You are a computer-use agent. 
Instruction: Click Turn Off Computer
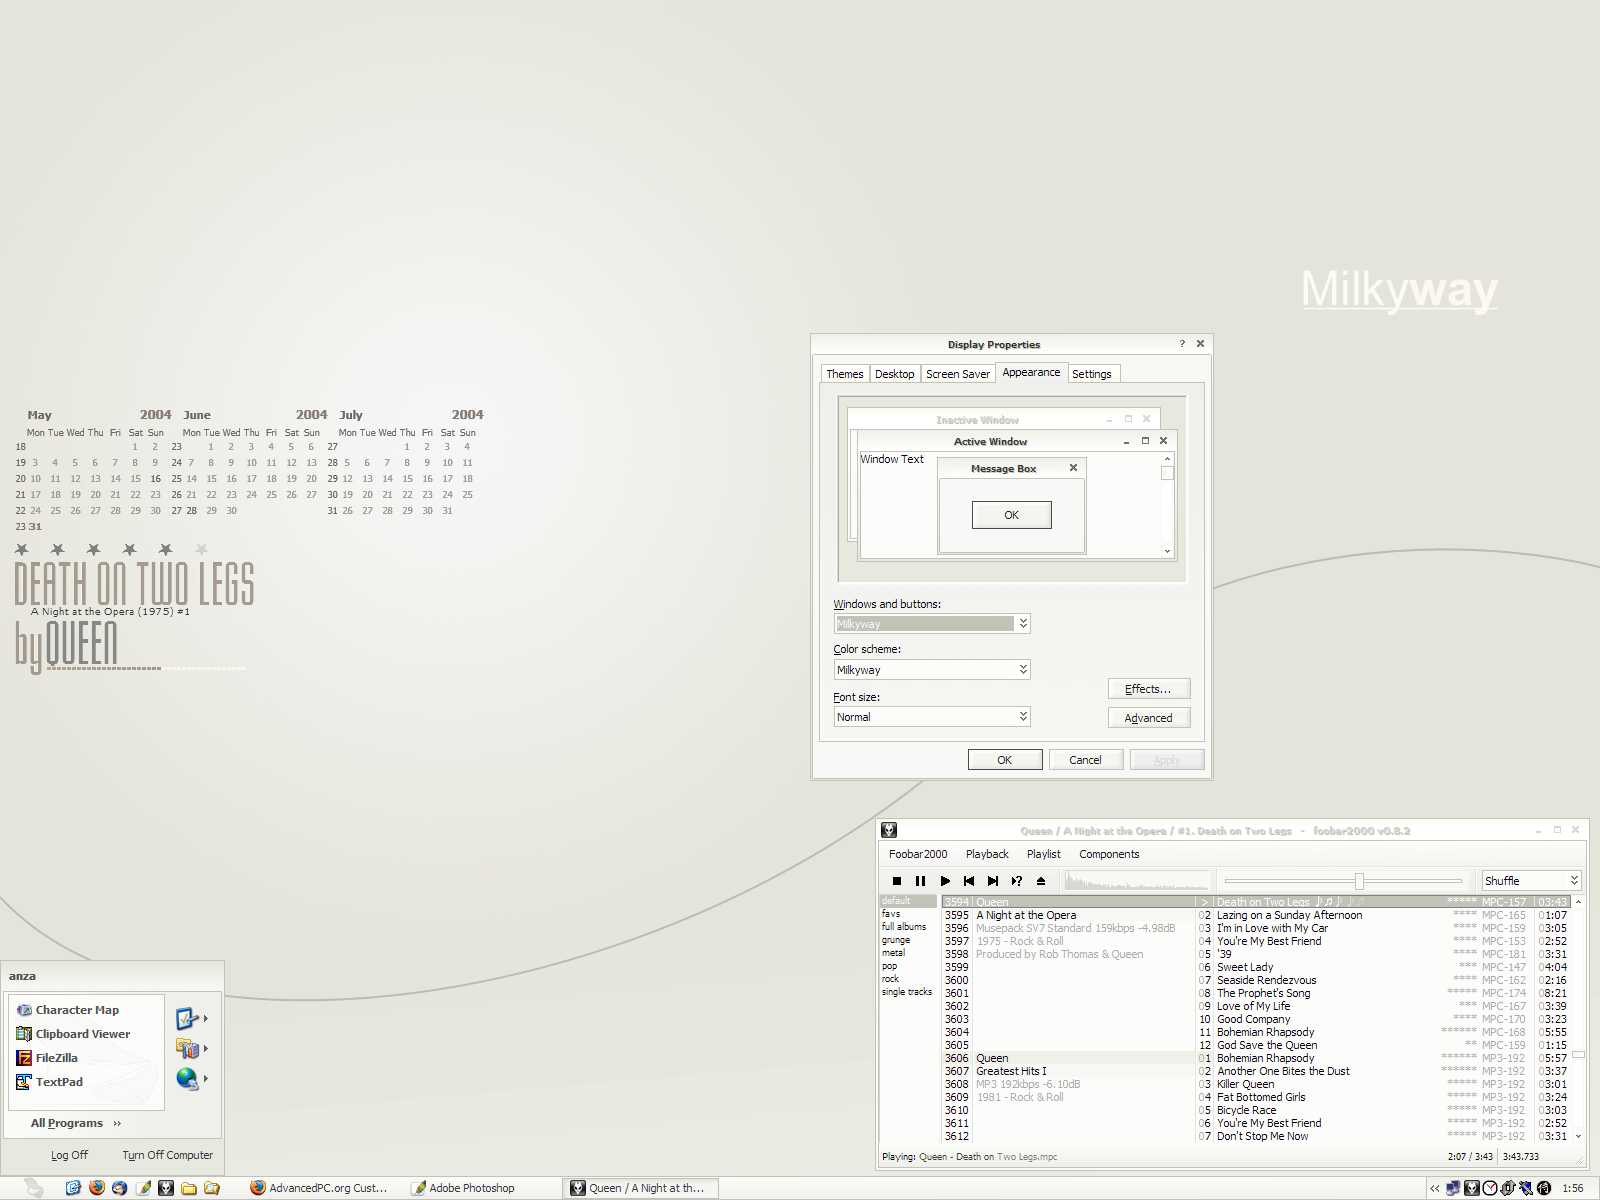166,1155
